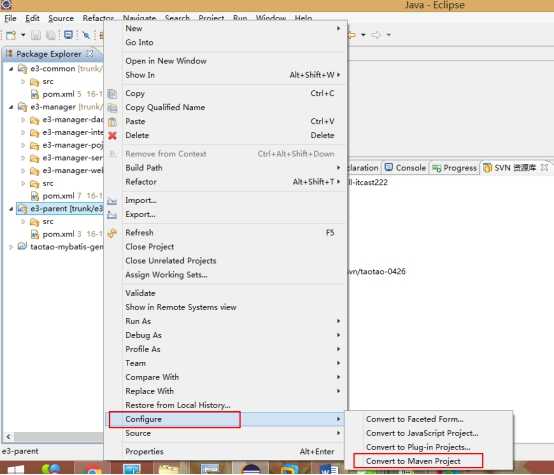Select Restore from Local History
Viewport: 554px width, 475px height.
tap(226, 405)
